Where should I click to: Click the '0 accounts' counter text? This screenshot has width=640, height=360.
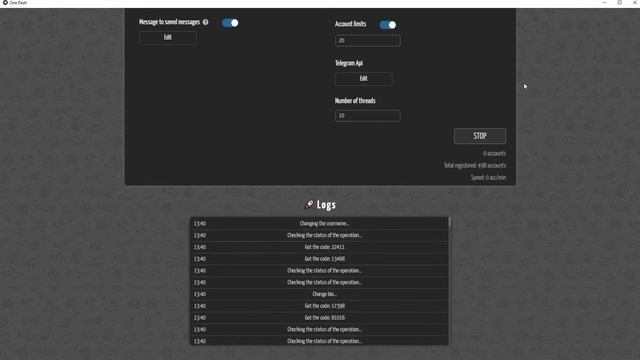[494, 153]
